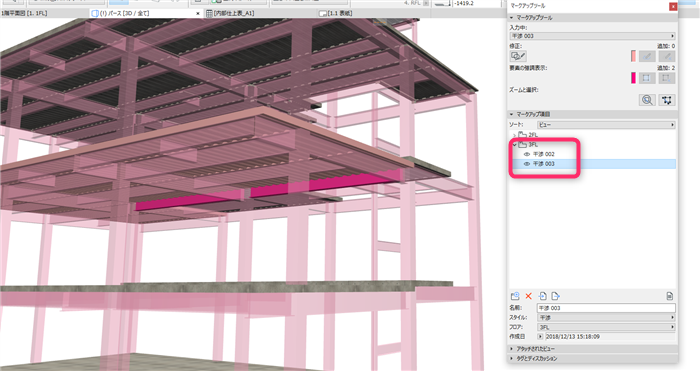Open the フロア dropdown showing 3FL

[606, 327]
